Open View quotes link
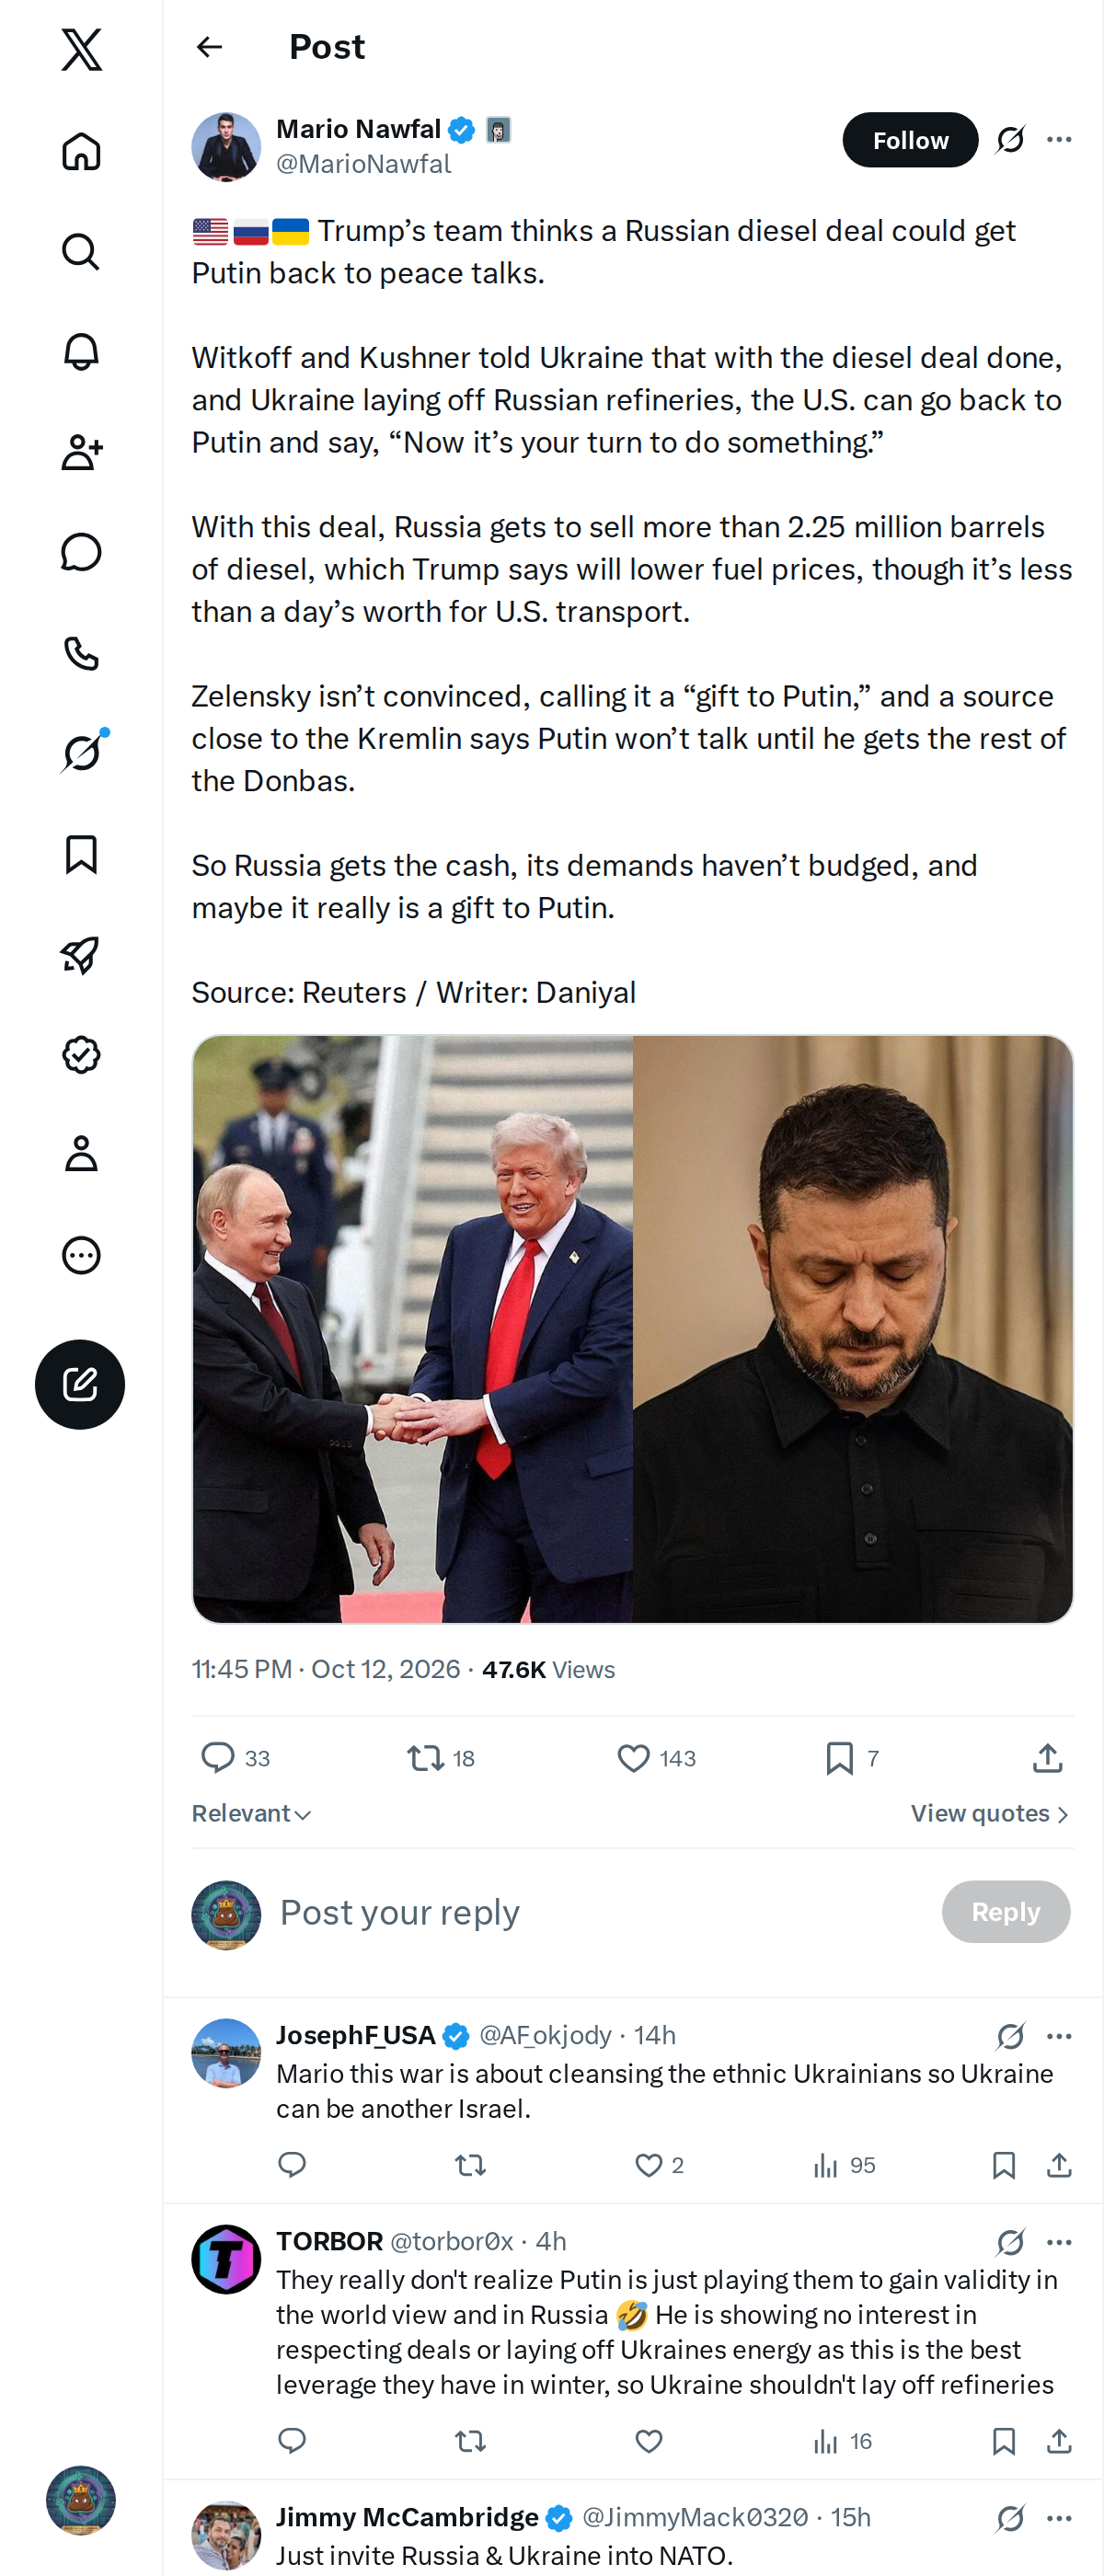The height and width of the screenshot is (2576, 1104). click(x=990, y=1813)
